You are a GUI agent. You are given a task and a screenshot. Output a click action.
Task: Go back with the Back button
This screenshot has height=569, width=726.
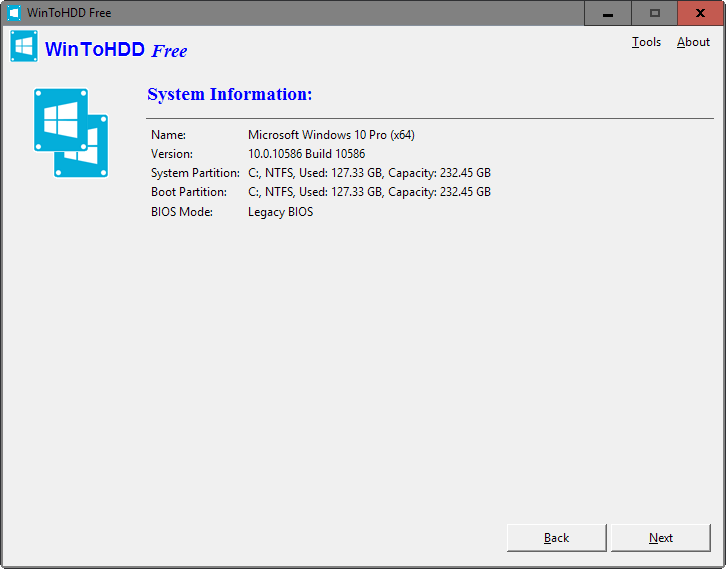556,538
